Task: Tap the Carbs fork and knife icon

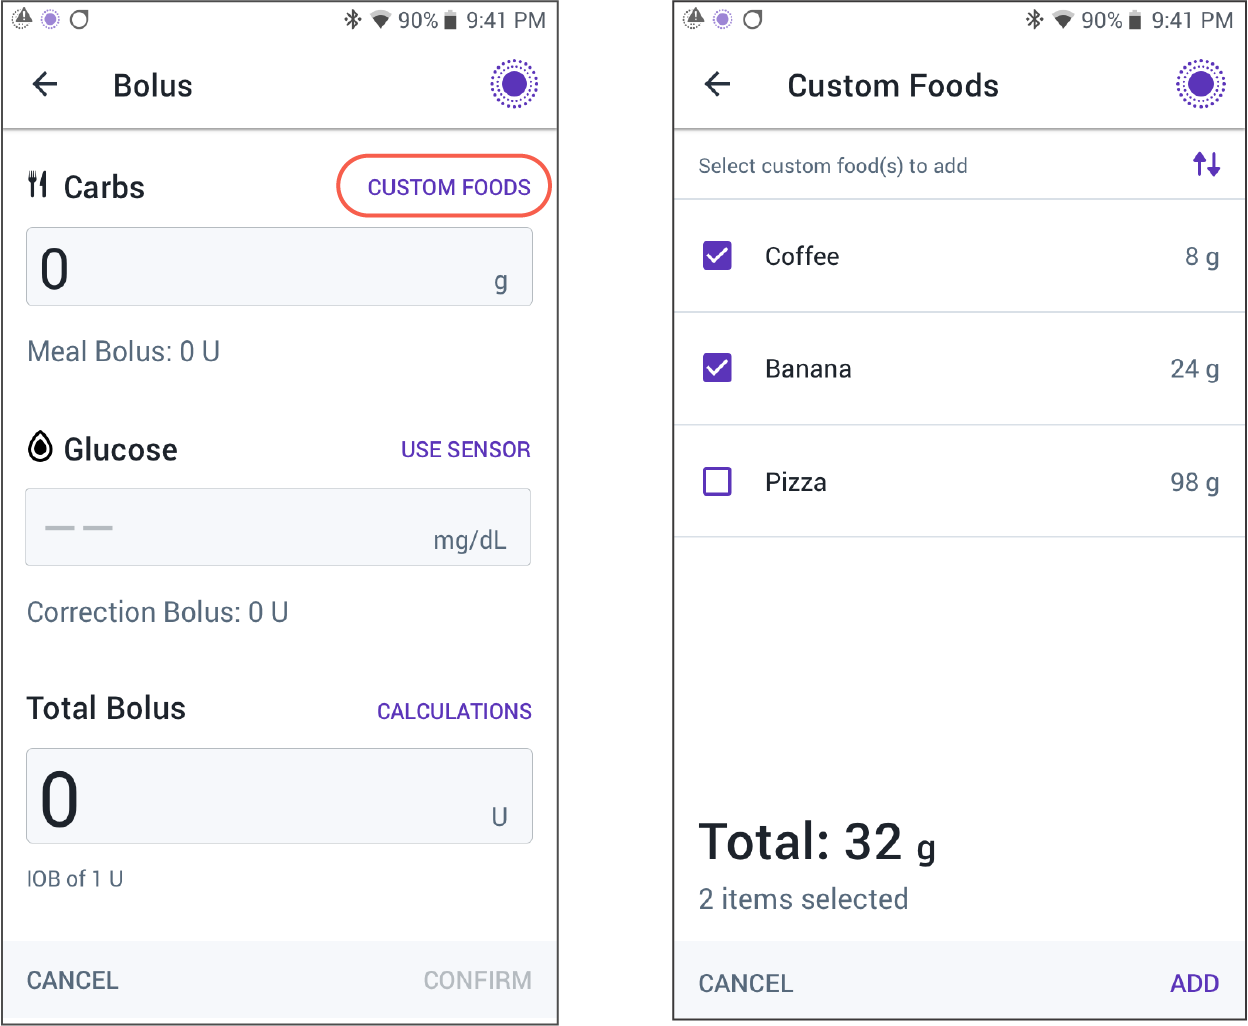Action: pyautogui.click(x=38, y=184)
